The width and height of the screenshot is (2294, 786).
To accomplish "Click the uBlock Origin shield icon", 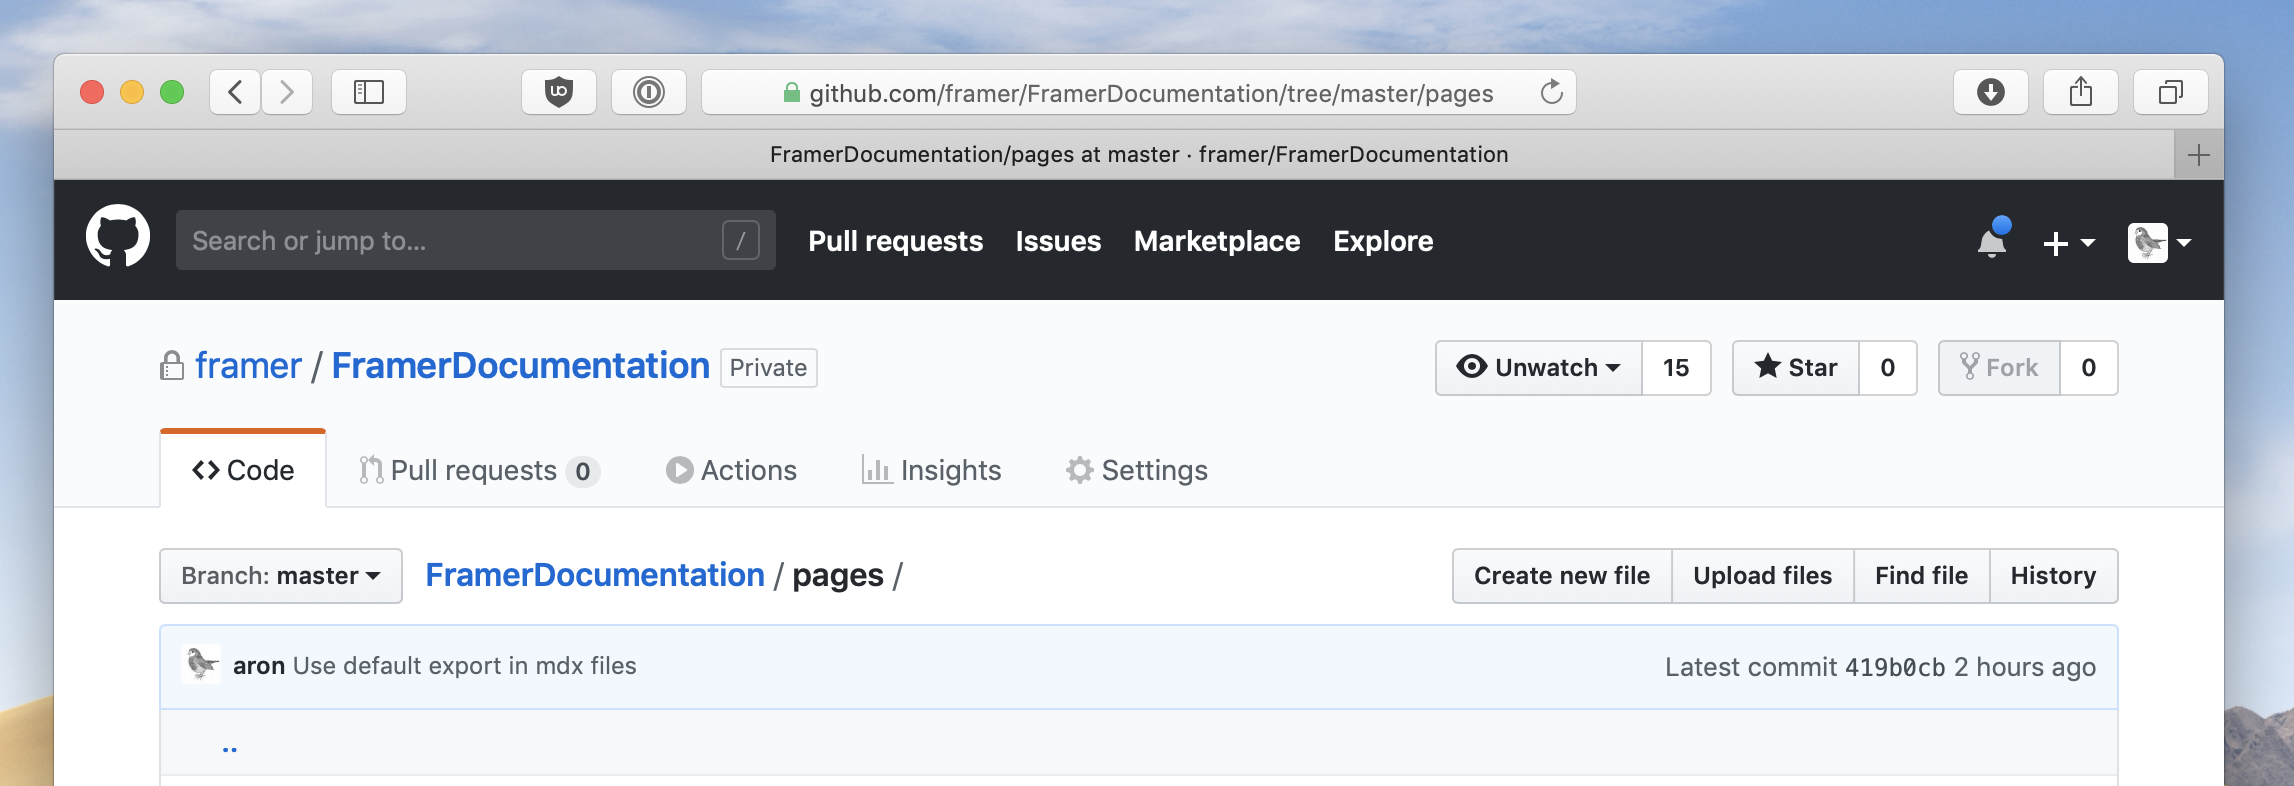I will click(558, 93).
